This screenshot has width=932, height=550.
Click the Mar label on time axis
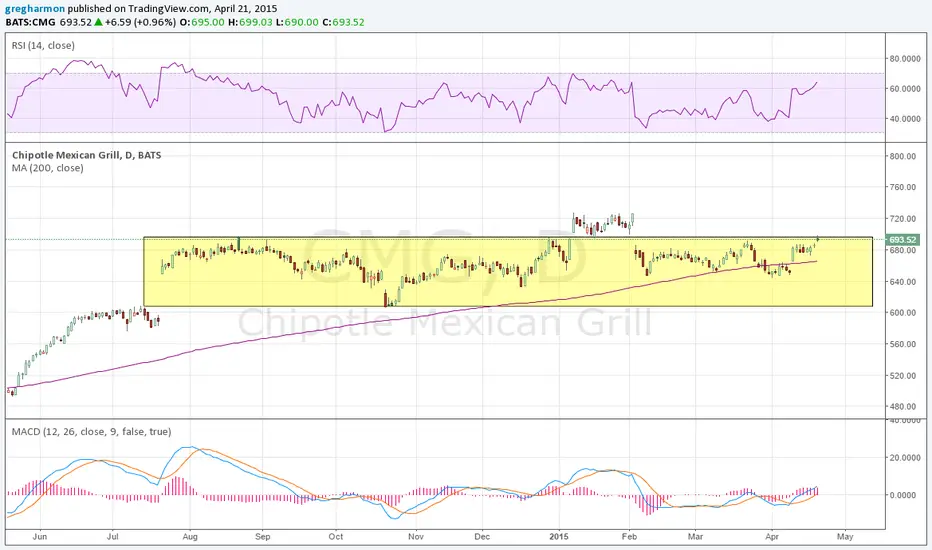[x=695, y=536]
